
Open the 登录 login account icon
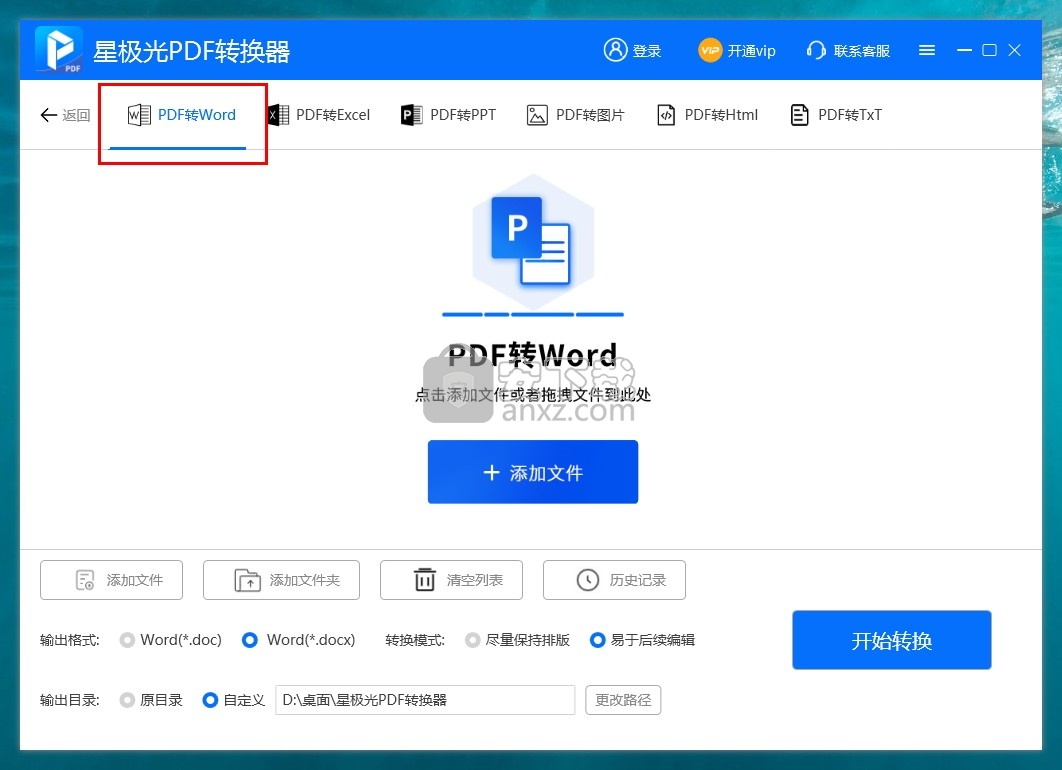pyautogui.click(x=615, y=50)
